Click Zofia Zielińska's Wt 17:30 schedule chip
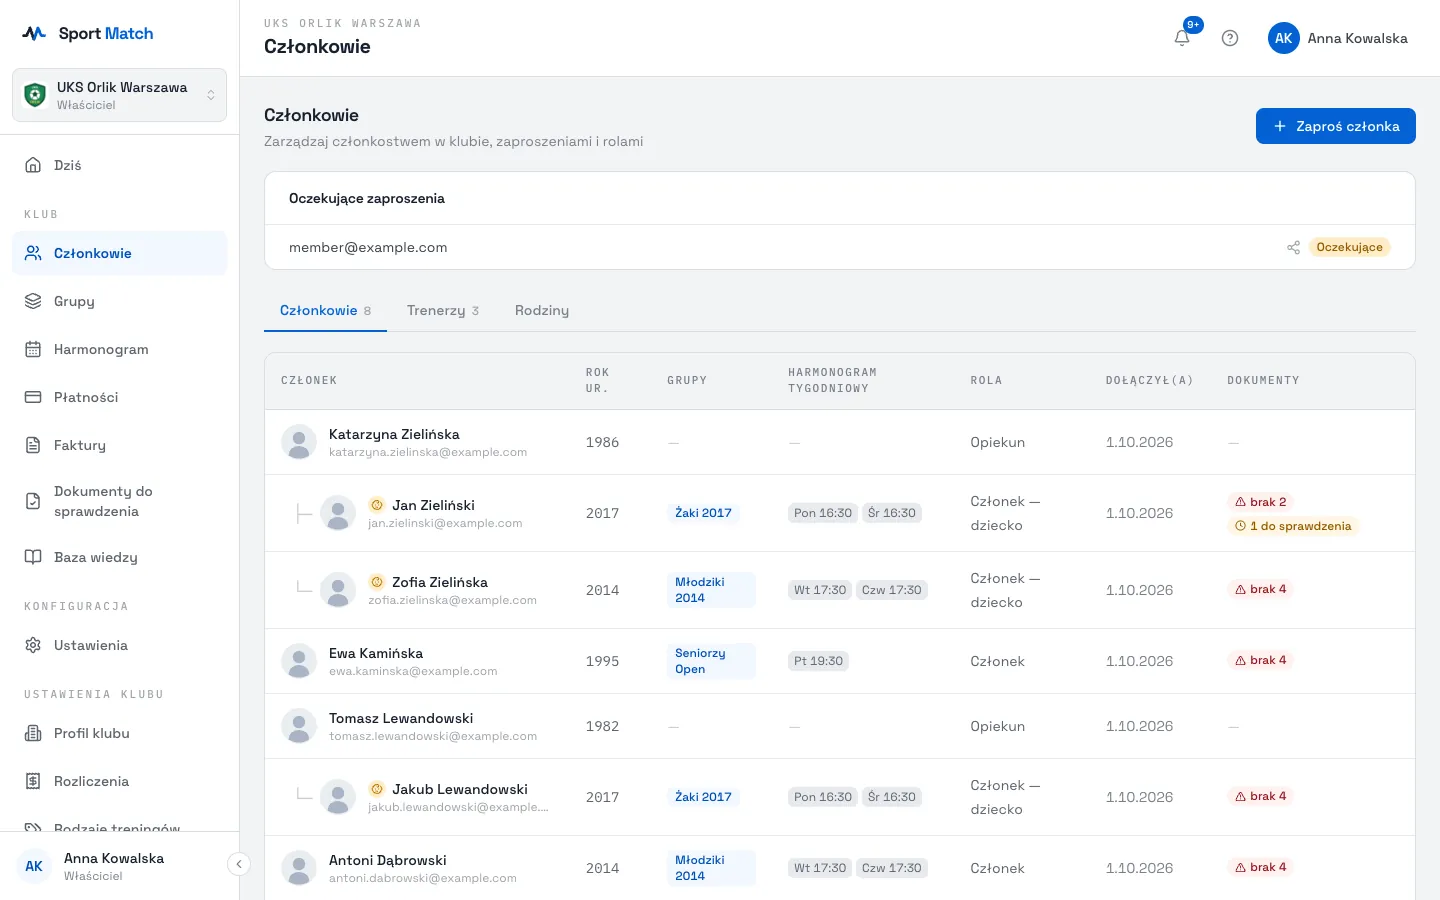Image resolution: width=1440 pixels, height=900 pixels. (x=820, y=590)
